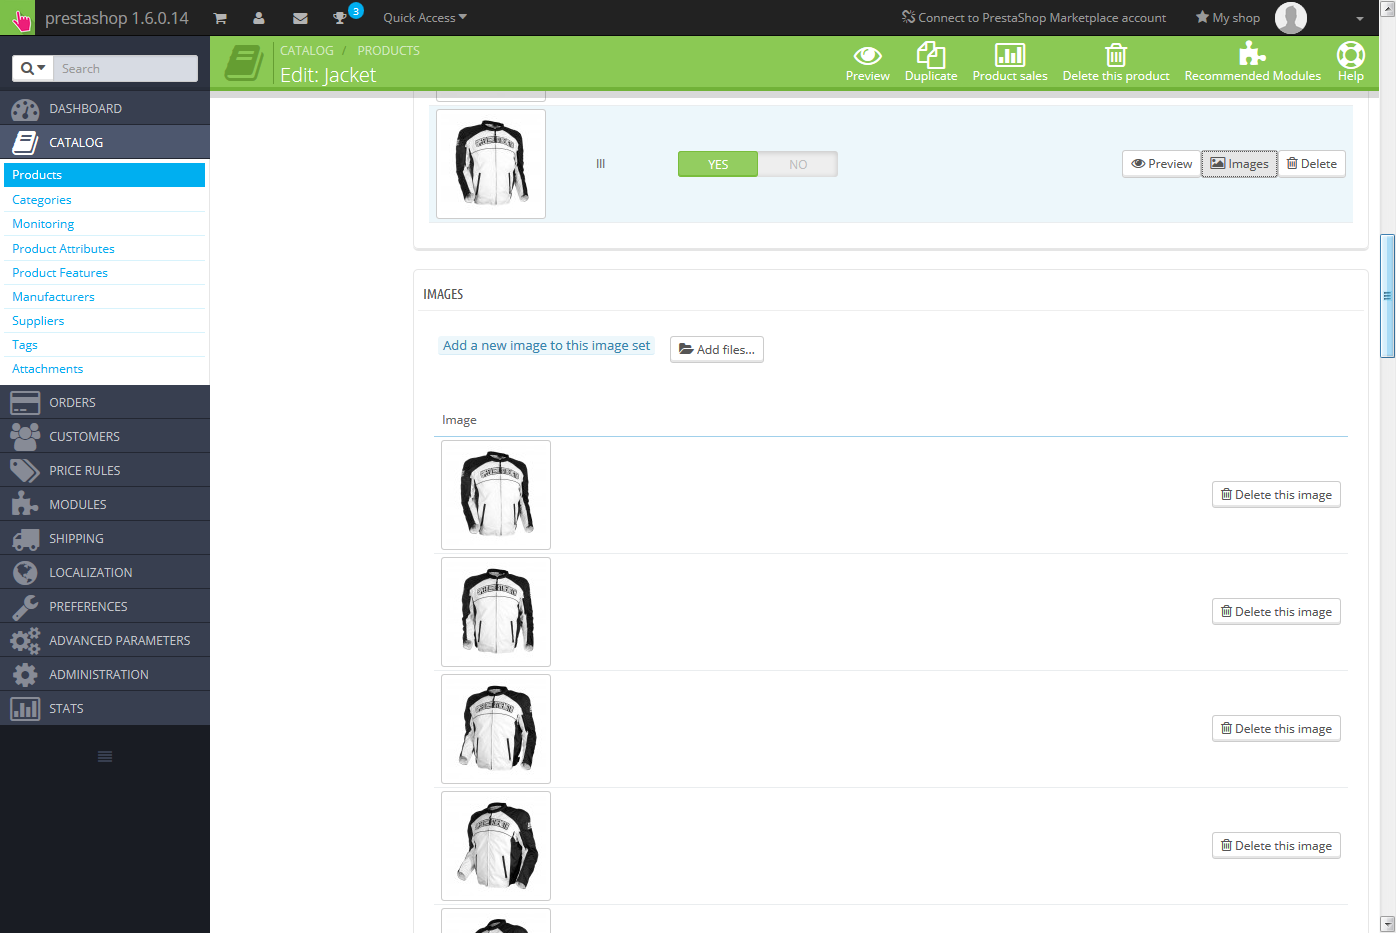Open Product sales chart icon
Image resolution: width=1396 pixels, height=933 pixels.
(1009, 56)
